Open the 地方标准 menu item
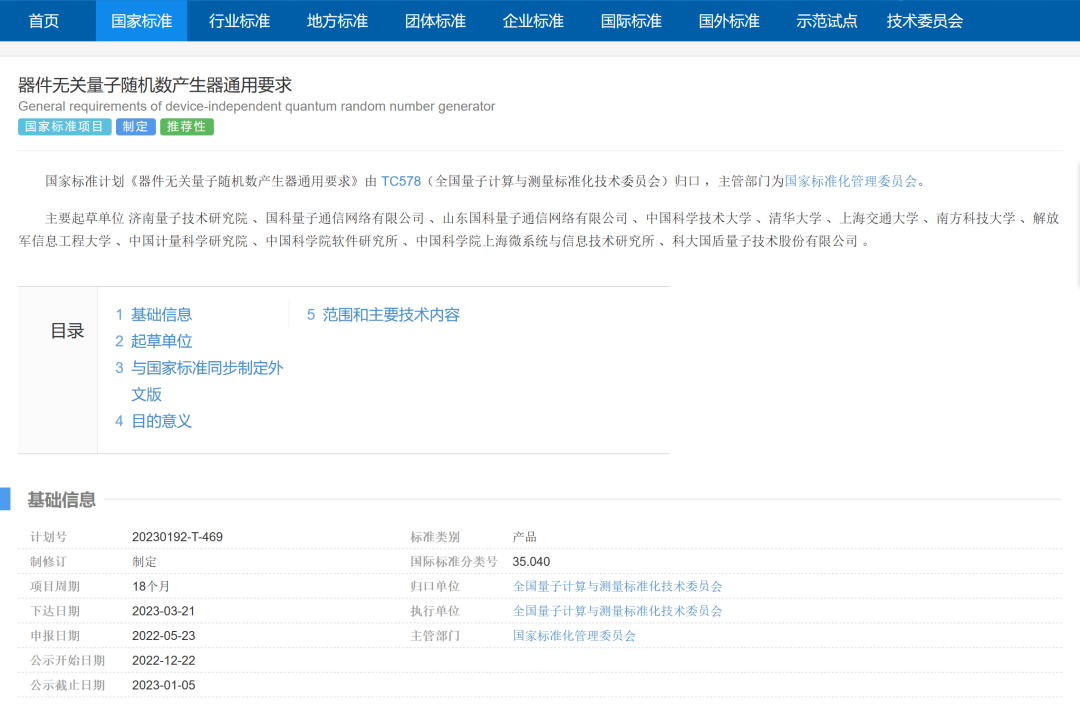1080x717 pixels. (337, 21)
